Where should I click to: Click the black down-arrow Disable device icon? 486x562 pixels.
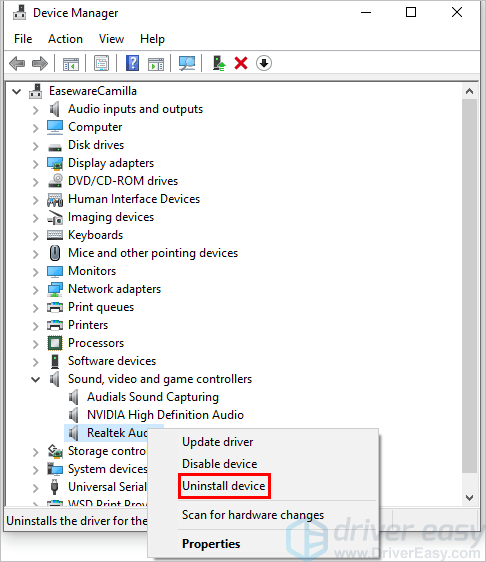pyautogui.click(x=264, y=63)
